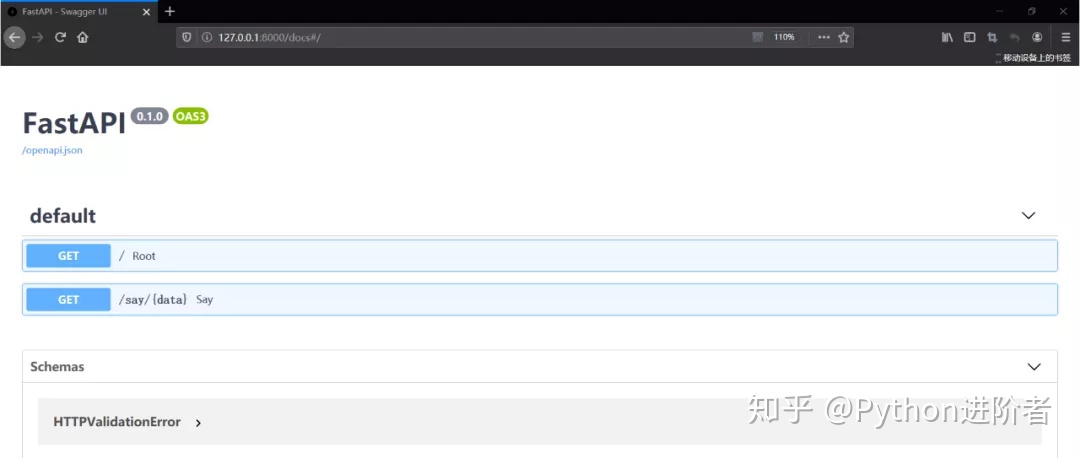Click the /say/{data} path text

(x=153, y=300)
